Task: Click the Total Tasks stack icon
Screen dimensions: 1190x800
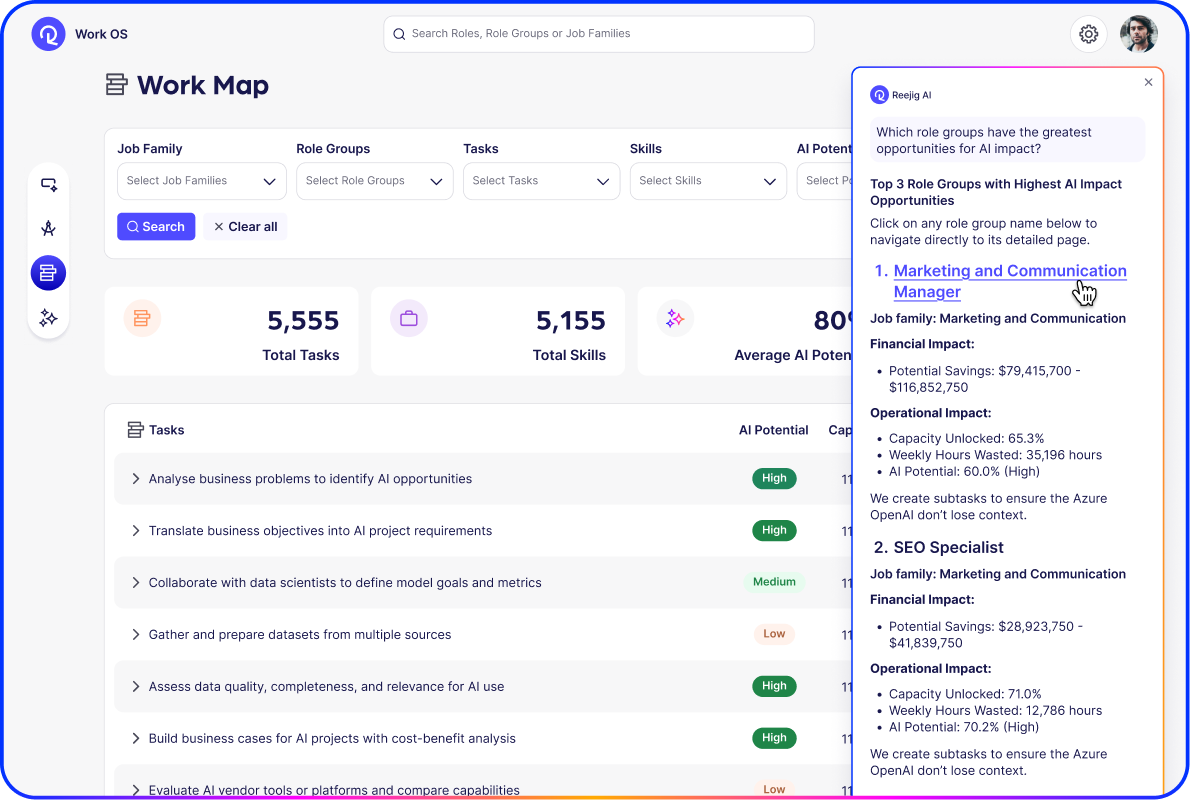Action: (142, 319)
